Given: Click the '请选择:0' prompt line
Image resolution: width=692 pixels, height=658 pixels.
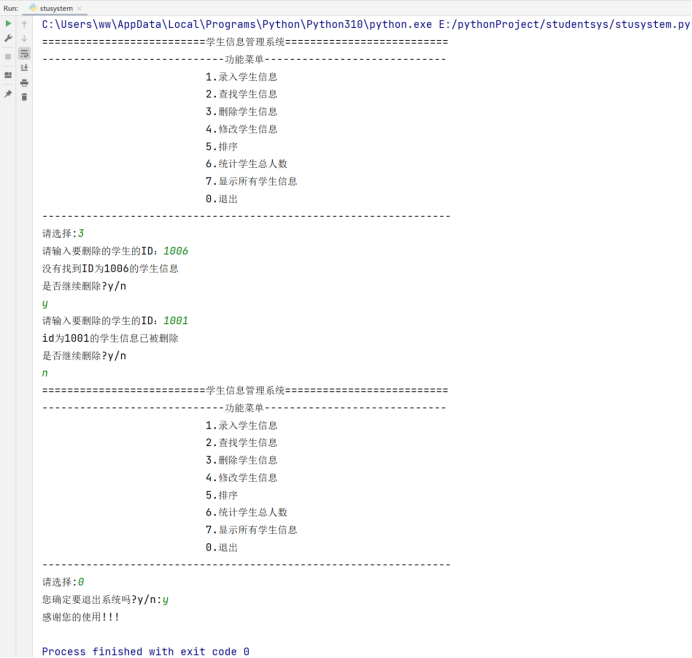Looking at the screenshot, I should click(x=63, y=582).
